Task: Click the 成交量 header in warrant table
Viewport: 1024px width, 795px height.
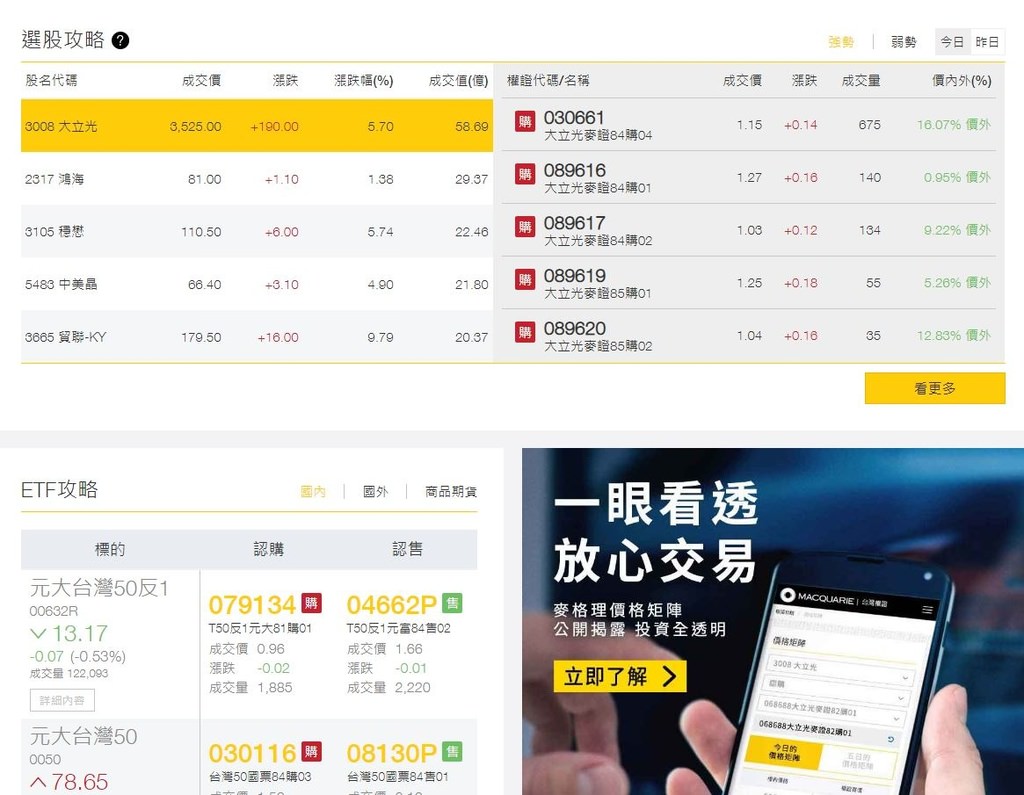Action: coord(861,80)
